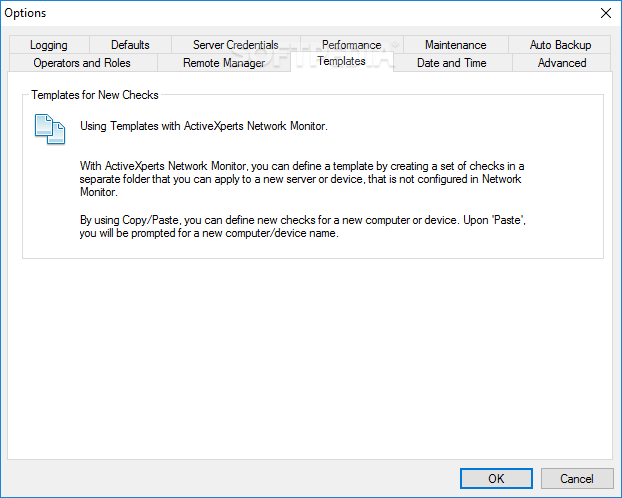Switch to the Auto Backup tab
Screen dimensions: 622x498
[x=560, y=45]
